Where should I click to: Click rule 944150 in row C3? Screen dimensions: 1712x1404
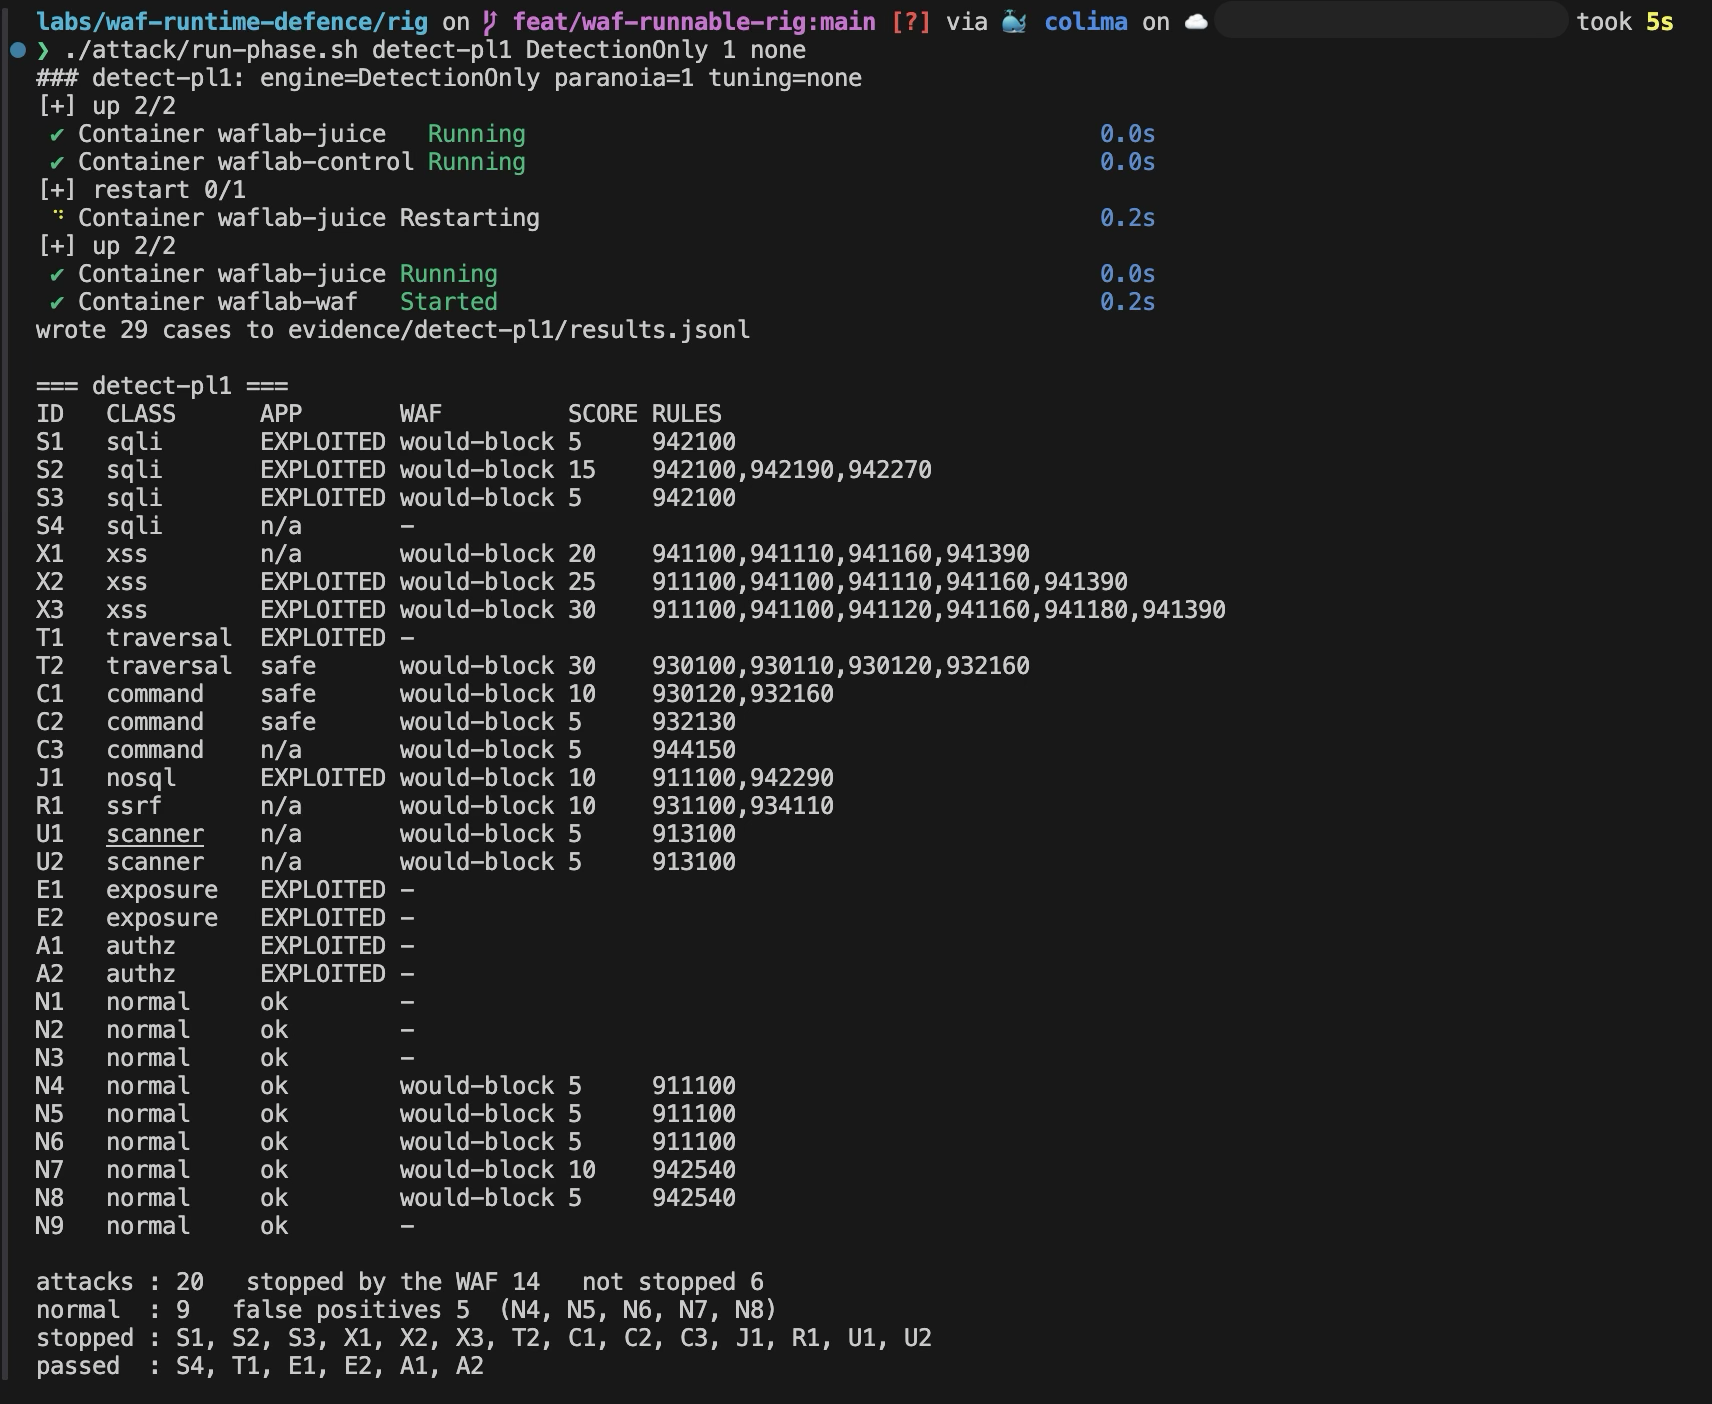[694, 750]
